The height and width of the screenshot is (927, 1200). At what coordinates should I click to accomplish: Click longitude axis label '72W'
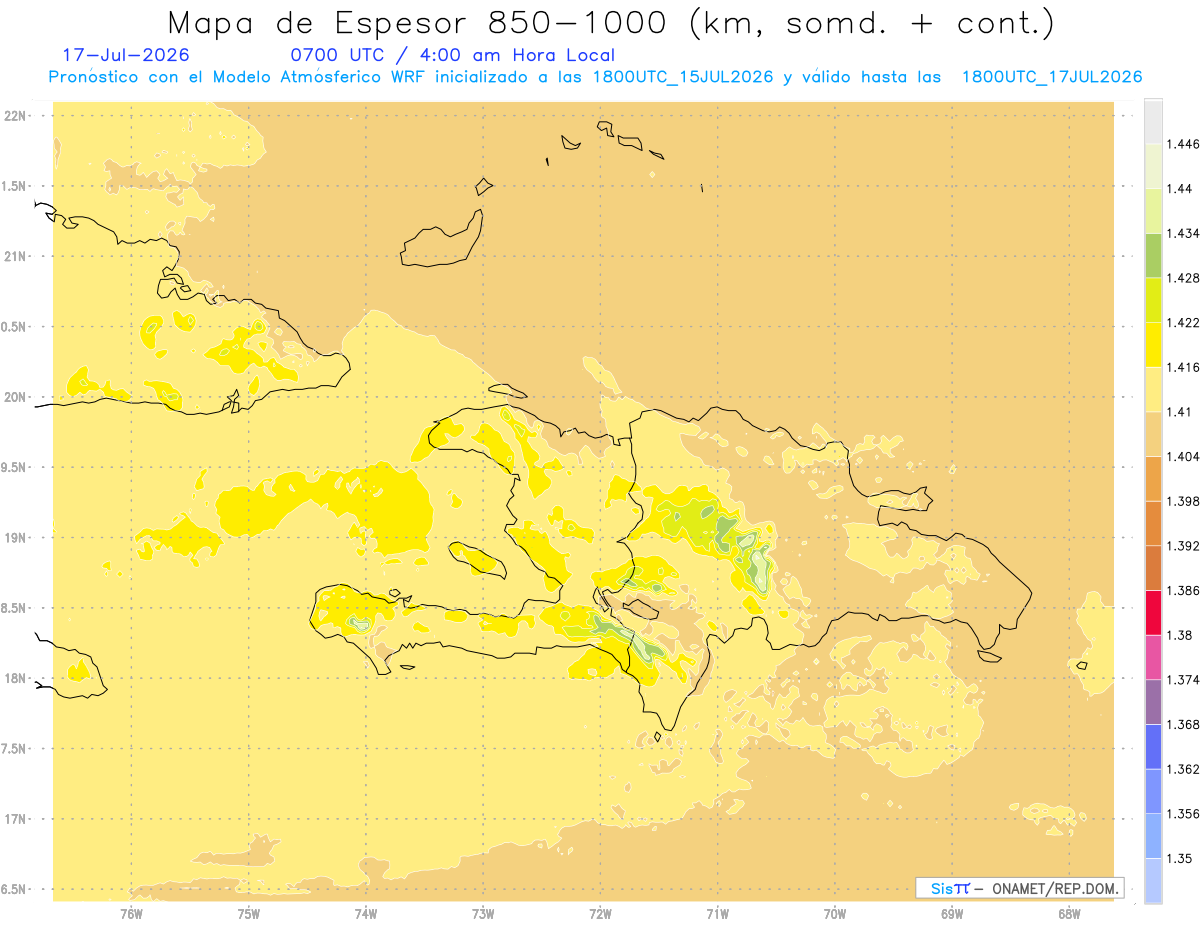point(600,914)
